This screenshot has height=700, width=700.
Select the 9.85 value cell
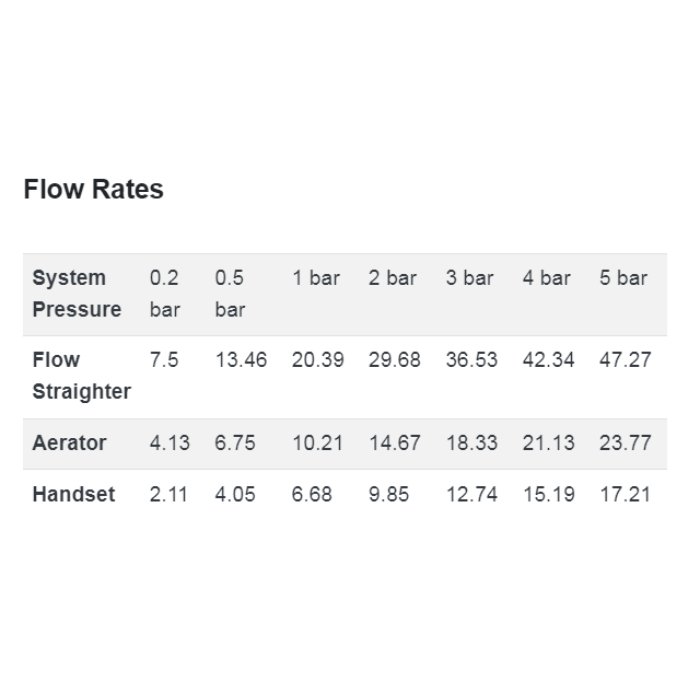389,494
